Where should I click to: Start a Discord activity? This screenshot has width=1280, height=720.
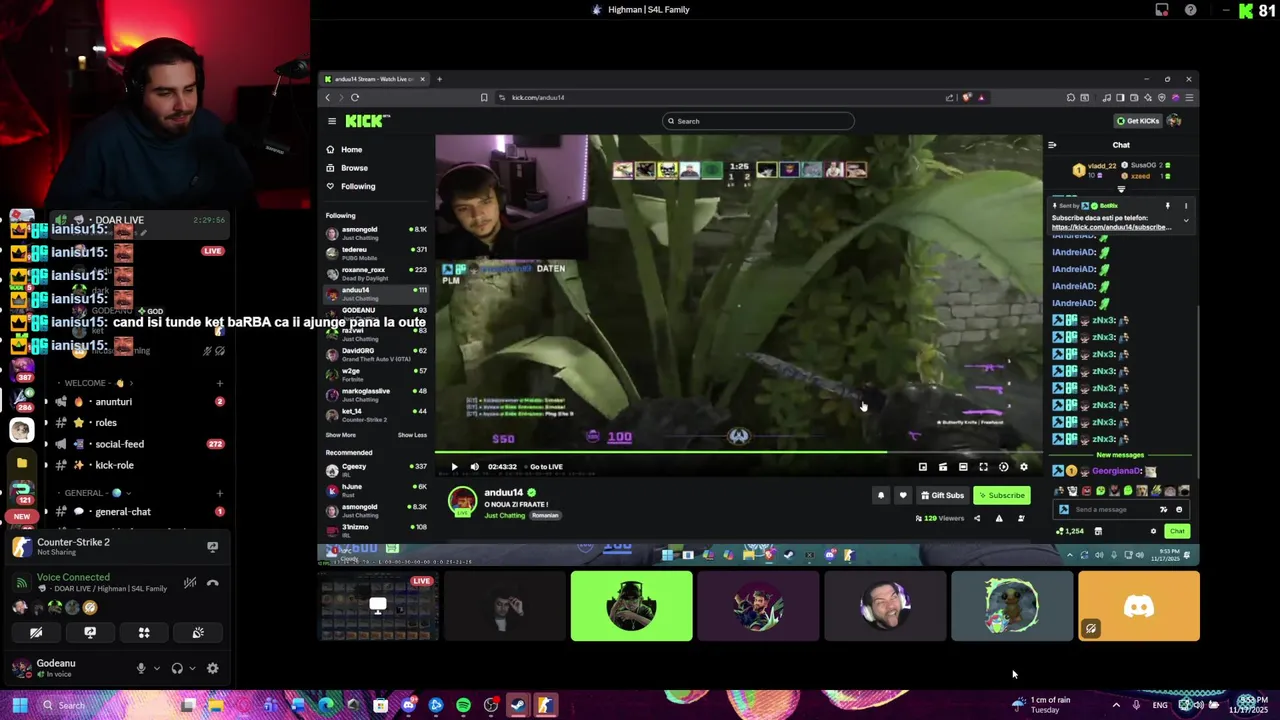tap(144, 632)
